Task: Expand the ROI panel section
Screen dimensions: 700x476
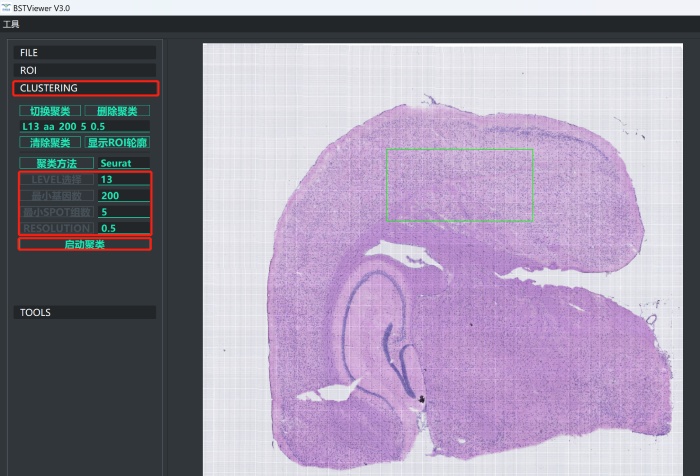Action: click(85, 70)
